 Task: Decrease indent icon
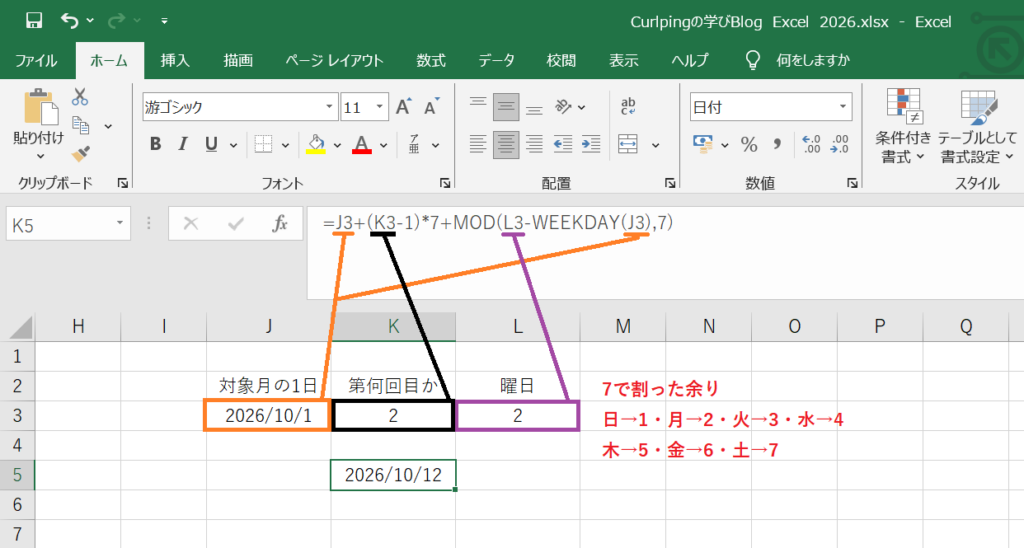point(563,144)
